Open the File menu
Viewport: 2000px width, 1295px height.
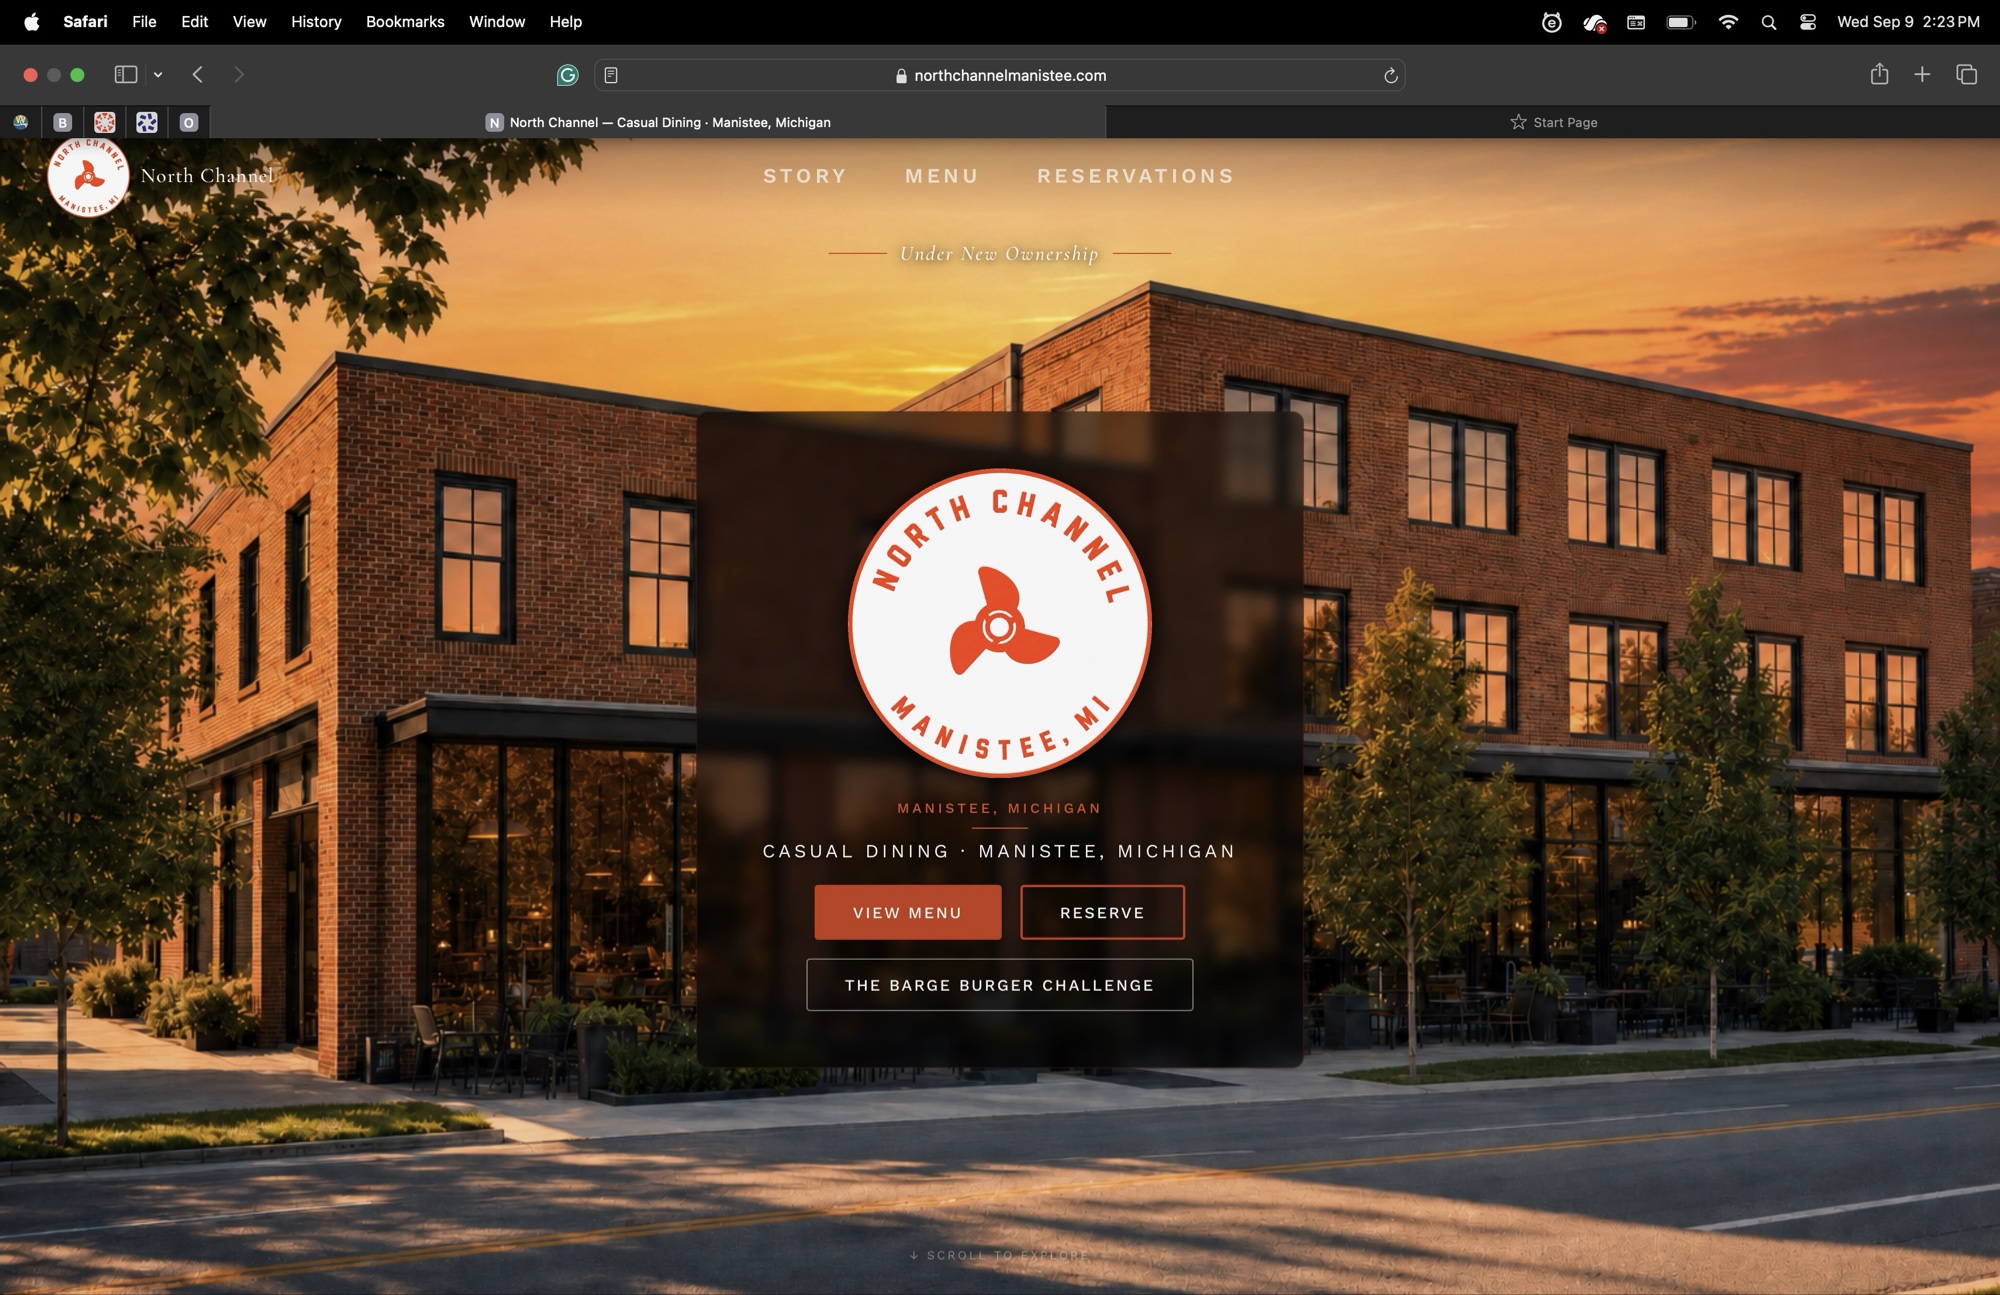144,22
